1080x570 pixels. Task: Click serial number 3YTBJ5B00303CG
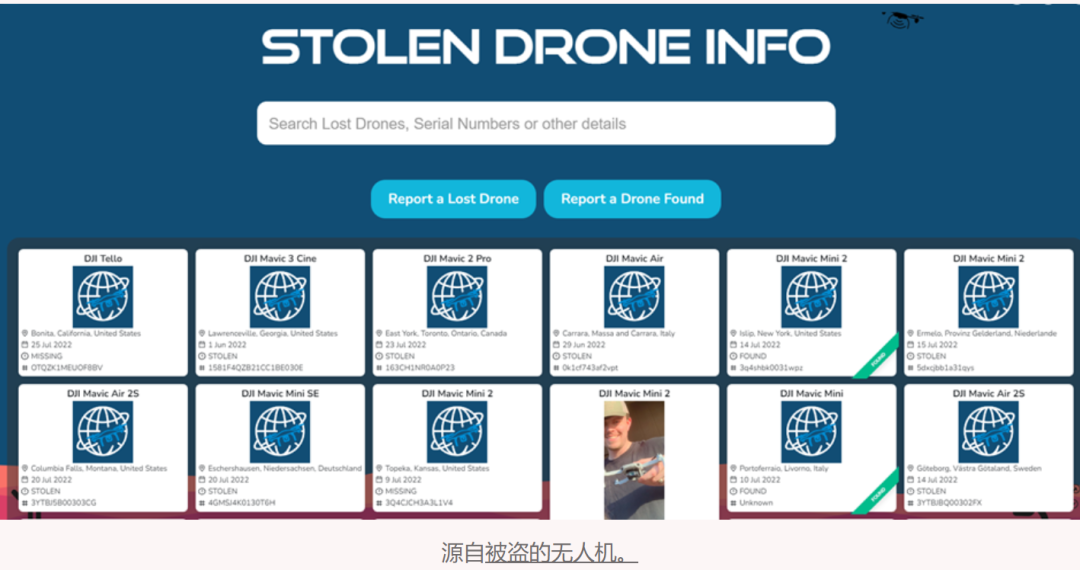coord(63,503)
